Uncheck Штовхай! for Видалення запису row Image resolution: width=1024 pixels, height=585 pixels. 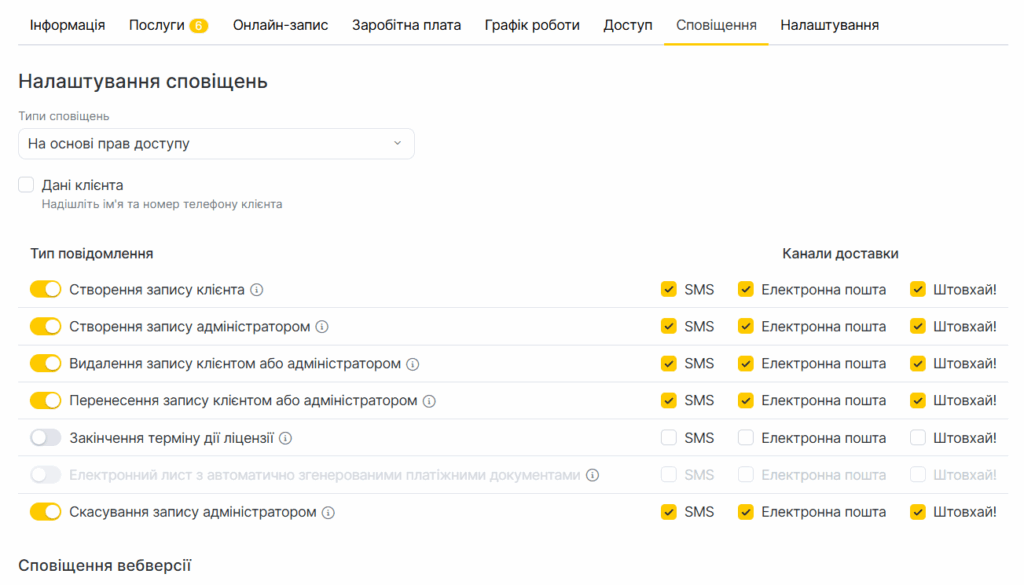(918, 364)
